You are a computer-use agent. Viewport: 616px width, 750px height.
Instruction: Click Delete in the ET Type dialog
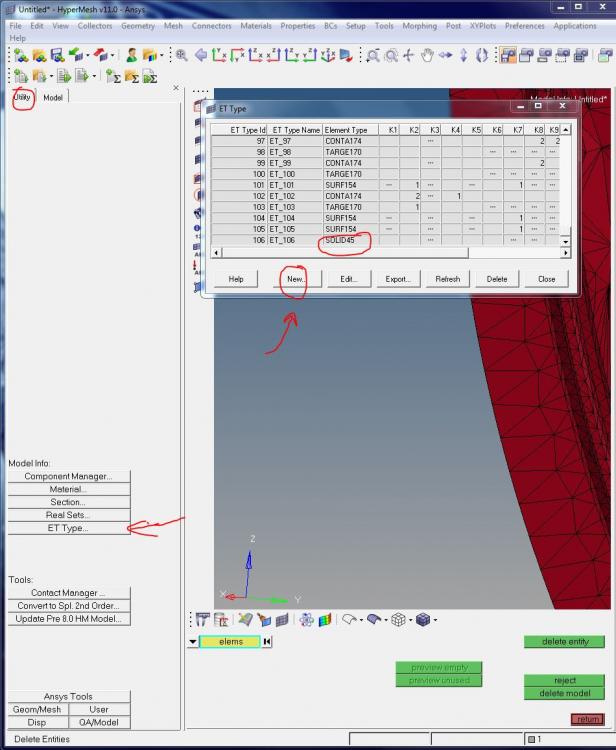pos(497,279)
